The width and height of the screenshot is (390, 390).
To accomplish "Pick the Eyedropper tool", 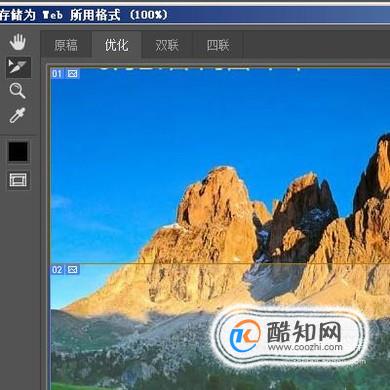I will point(17,115).
